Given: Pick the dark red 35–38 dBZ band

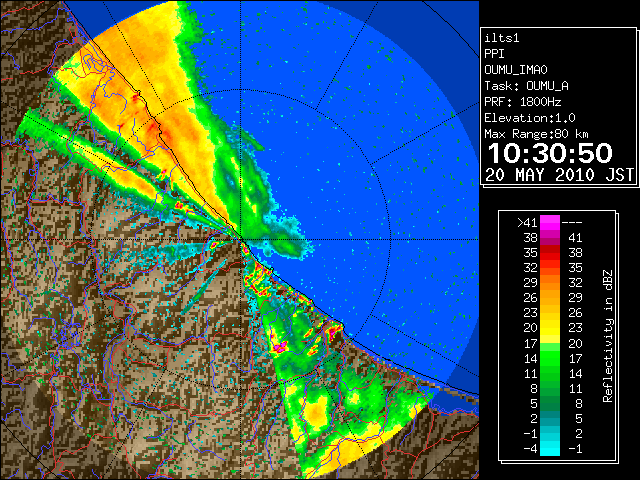Looking at the screenshot, I should pos(550,253).
